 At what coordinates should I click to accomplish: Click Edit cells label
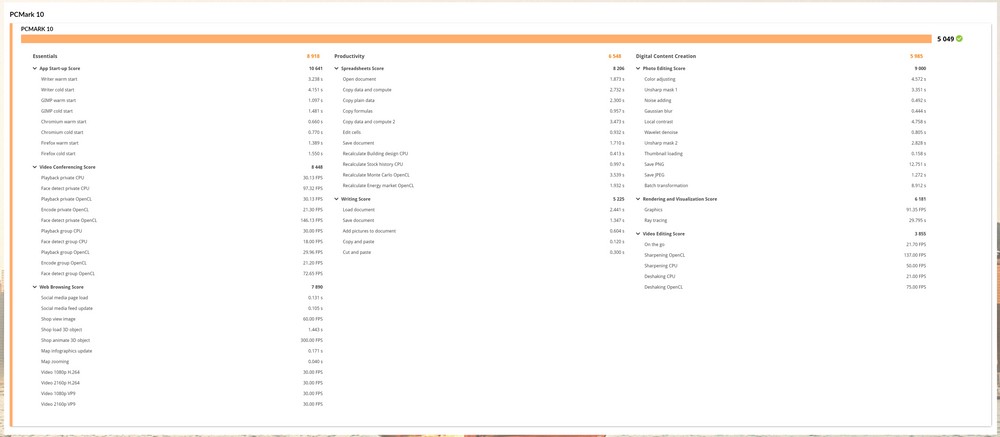click(x=351, y=133)
